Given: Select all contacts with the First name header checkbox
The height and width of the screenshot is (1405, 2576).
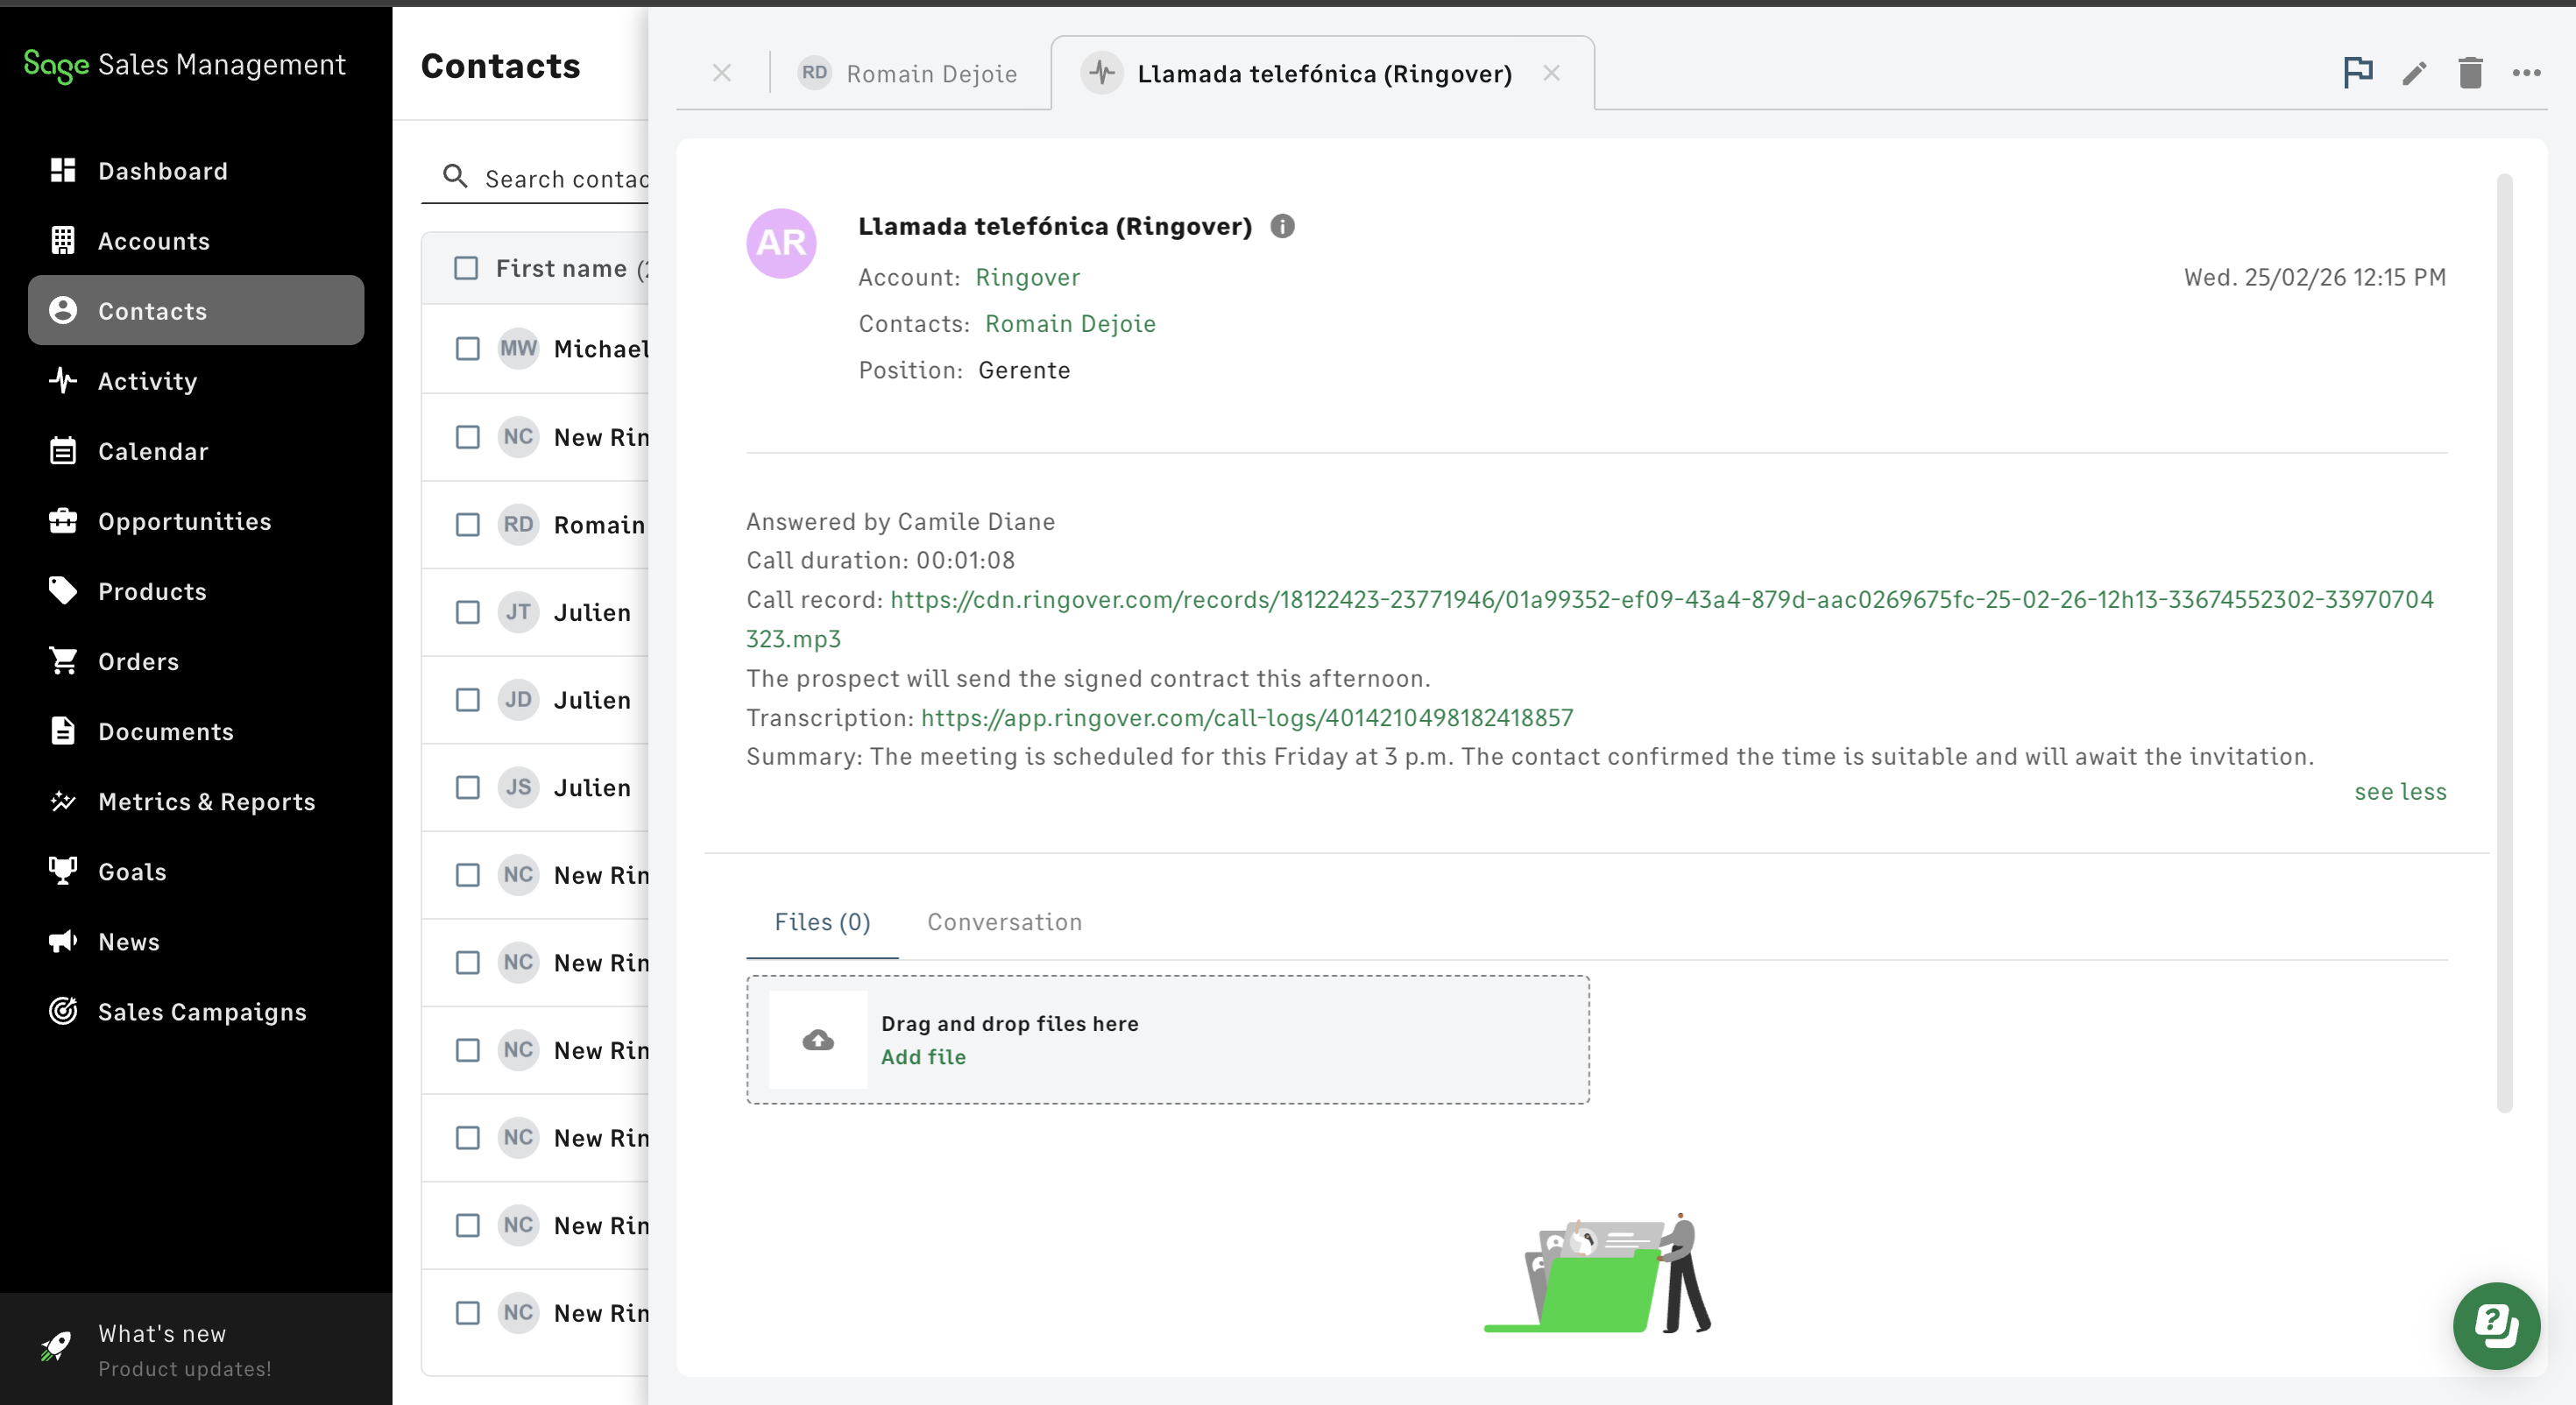Looking at the screenshot, I should (466, 268).
